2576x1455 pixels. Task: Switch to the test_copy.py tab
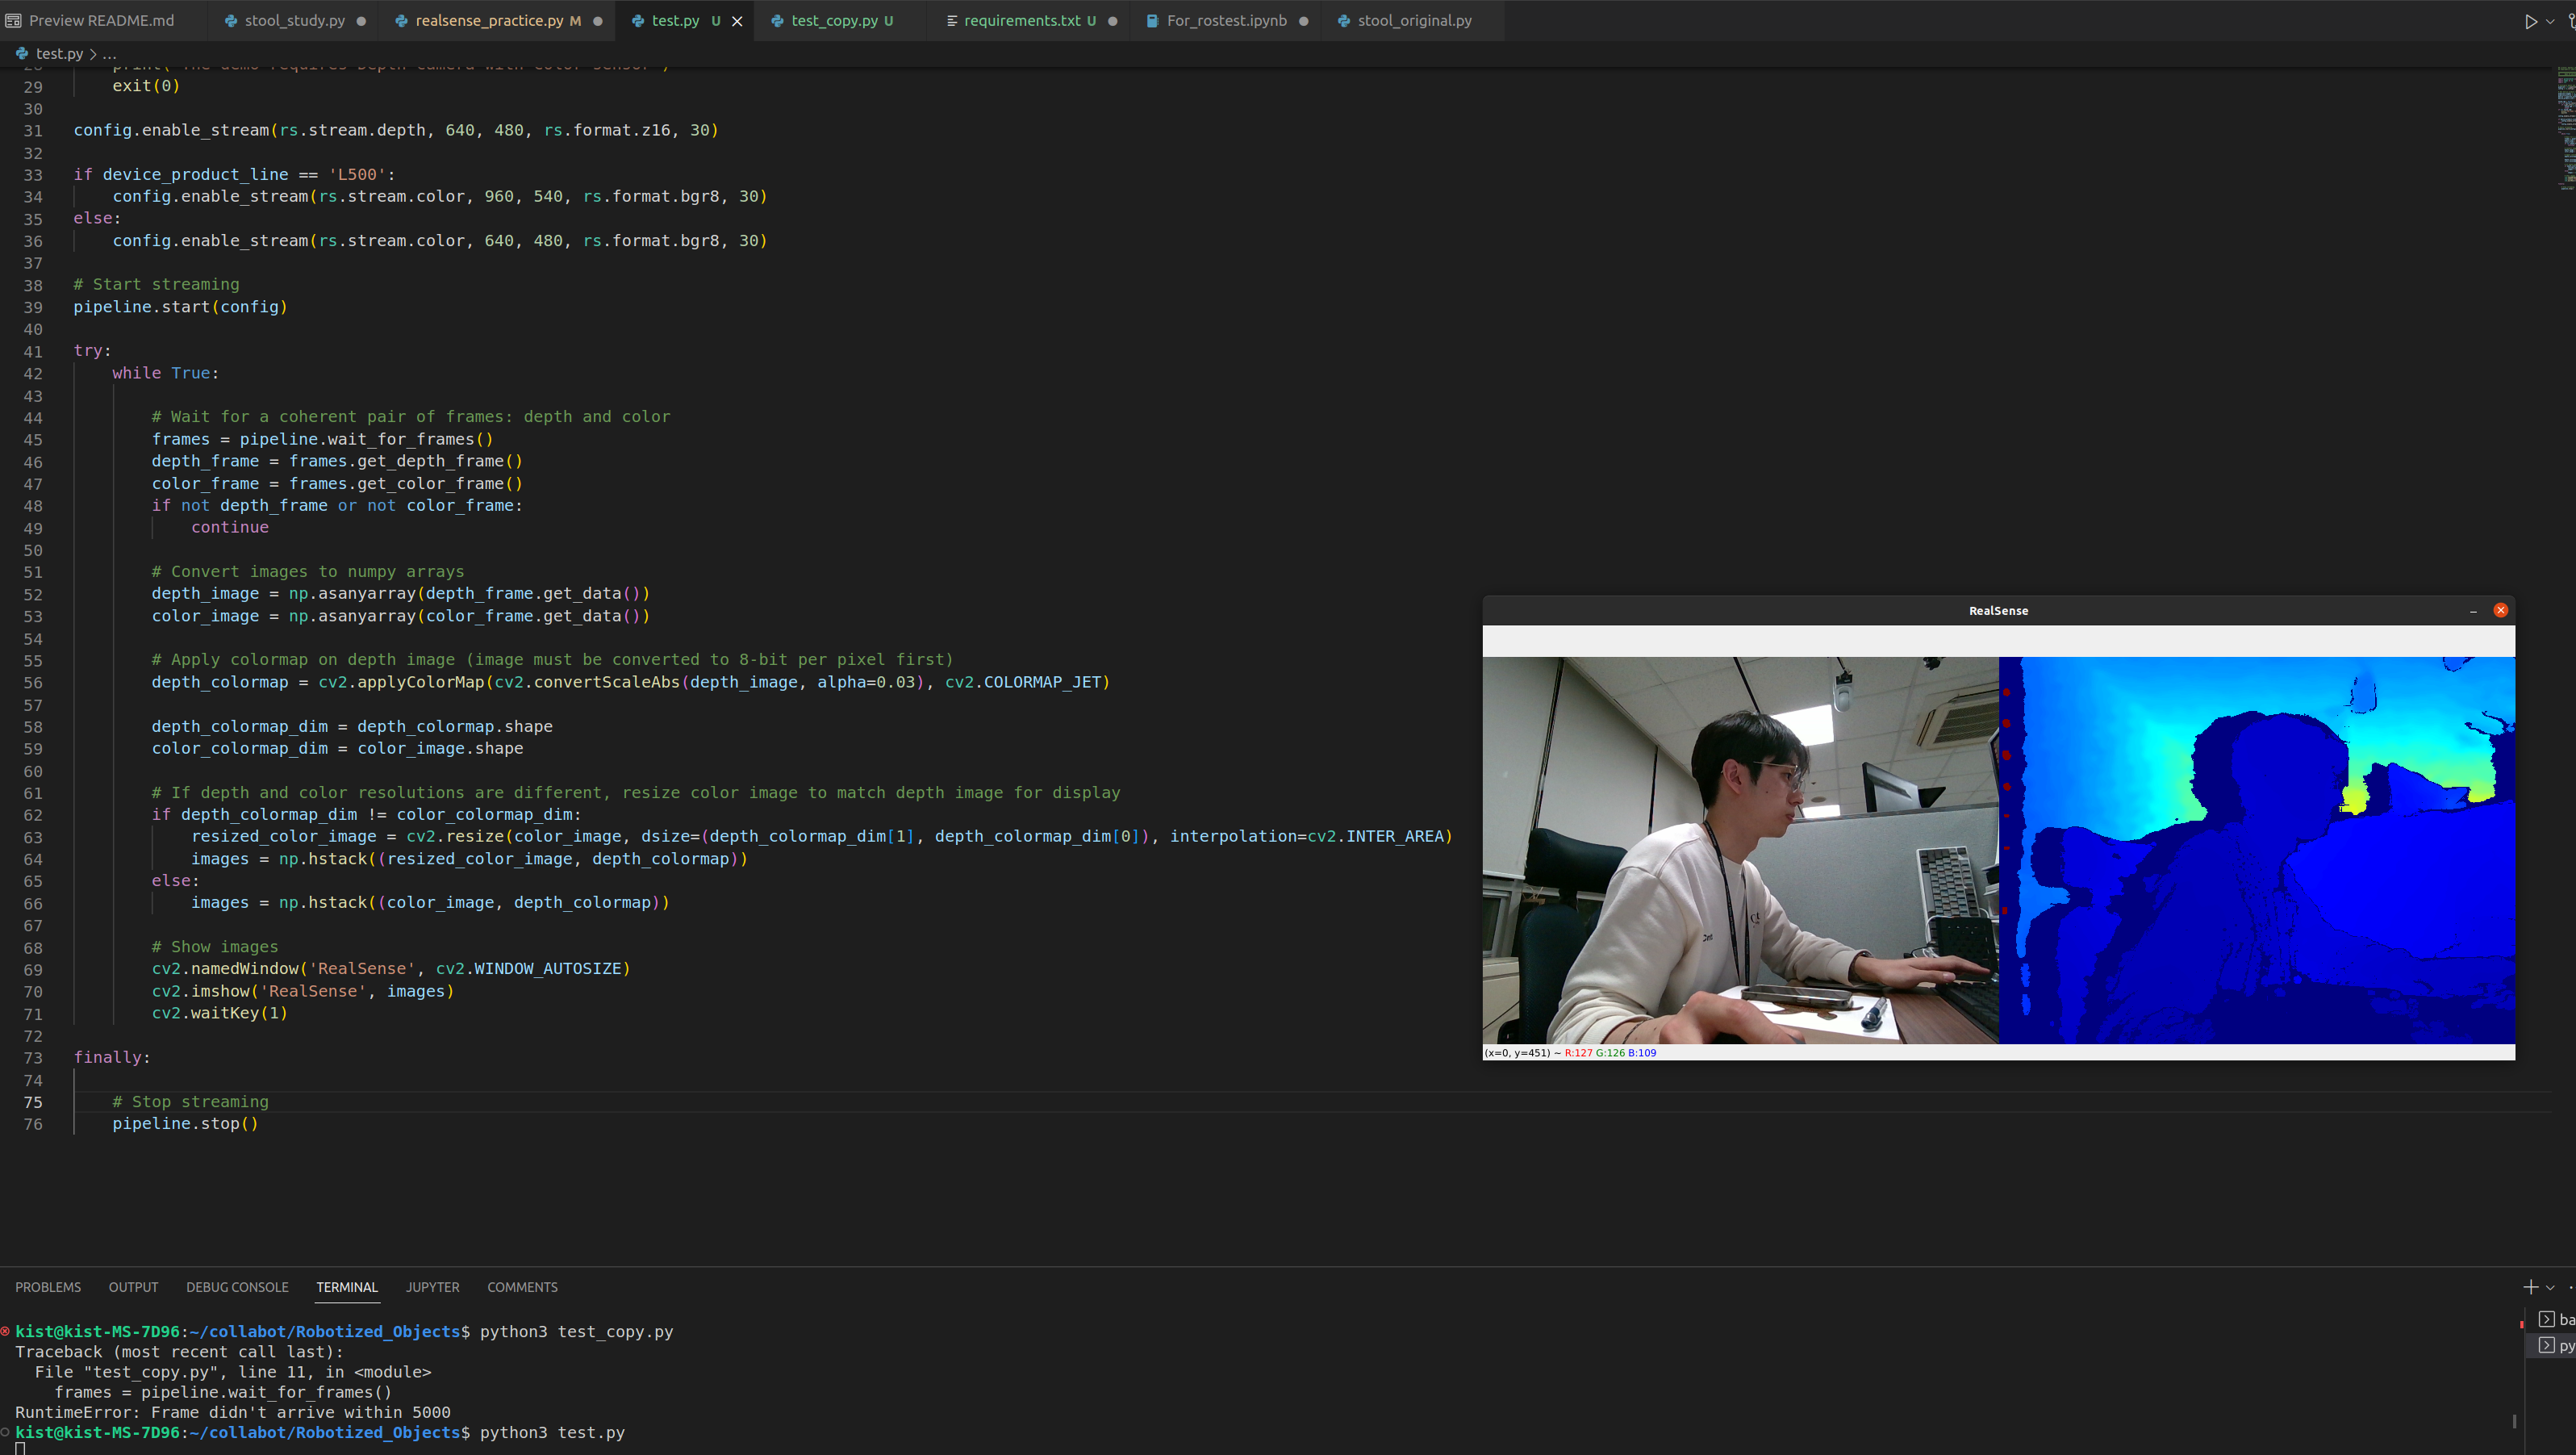(x=834, y=21)
